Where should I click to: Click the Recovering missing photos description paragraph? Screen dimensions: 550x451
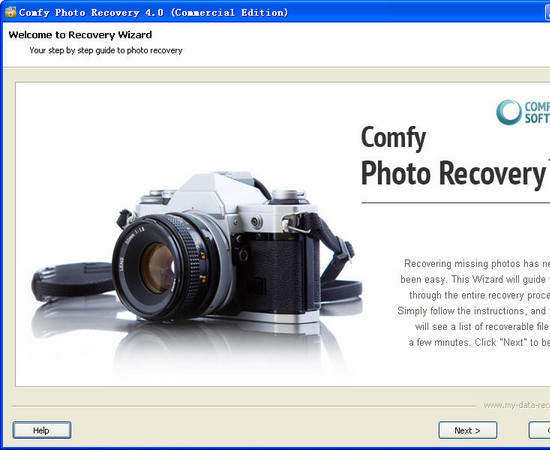(474, 303)
